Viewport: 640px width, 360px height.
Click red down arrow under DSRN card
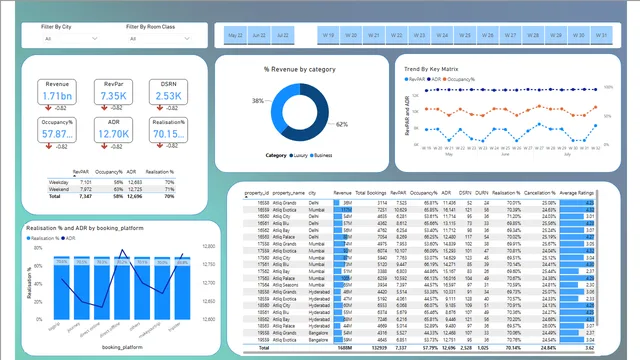(x=160, y=108)
